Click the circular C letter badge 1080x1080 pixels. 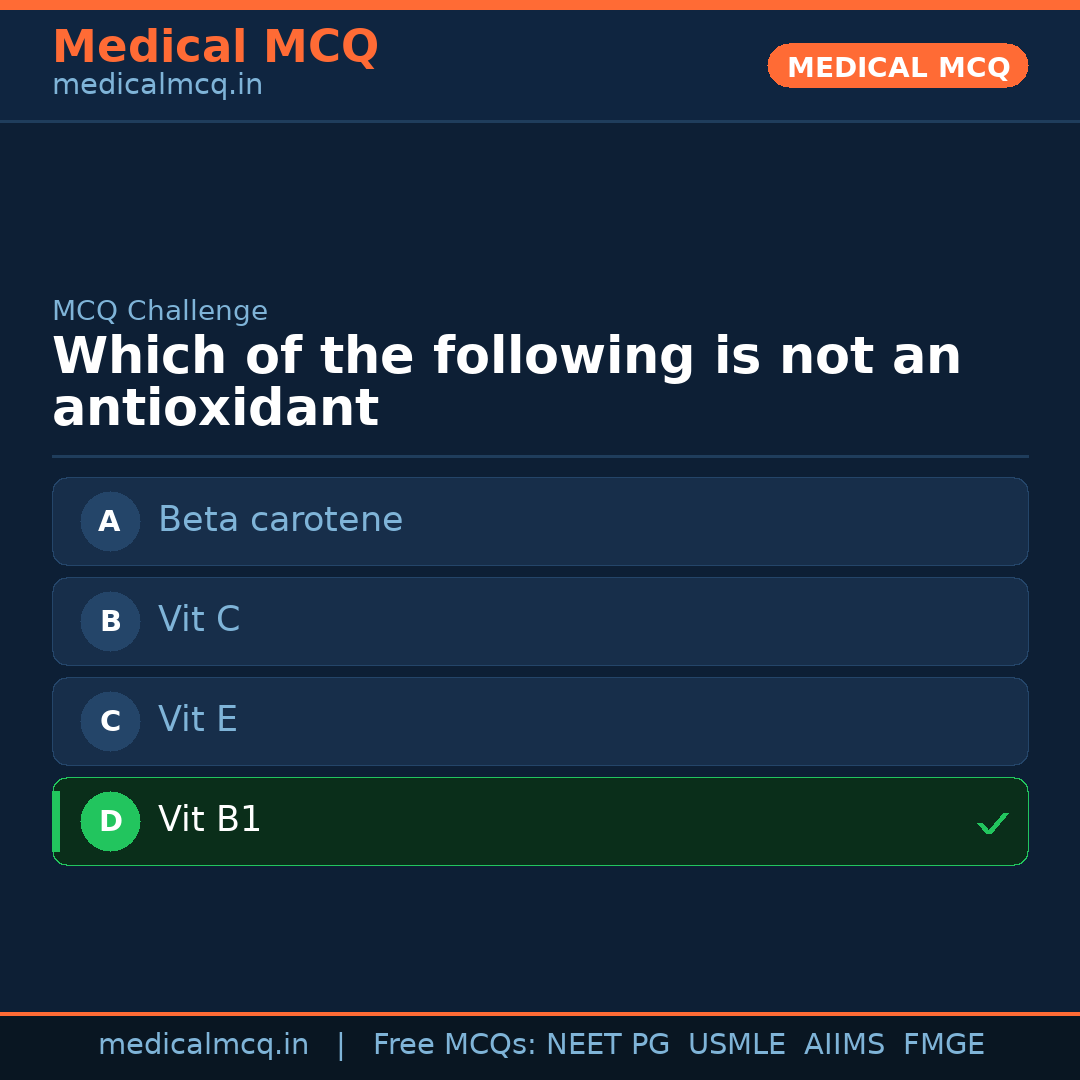[x=110, y=721]
